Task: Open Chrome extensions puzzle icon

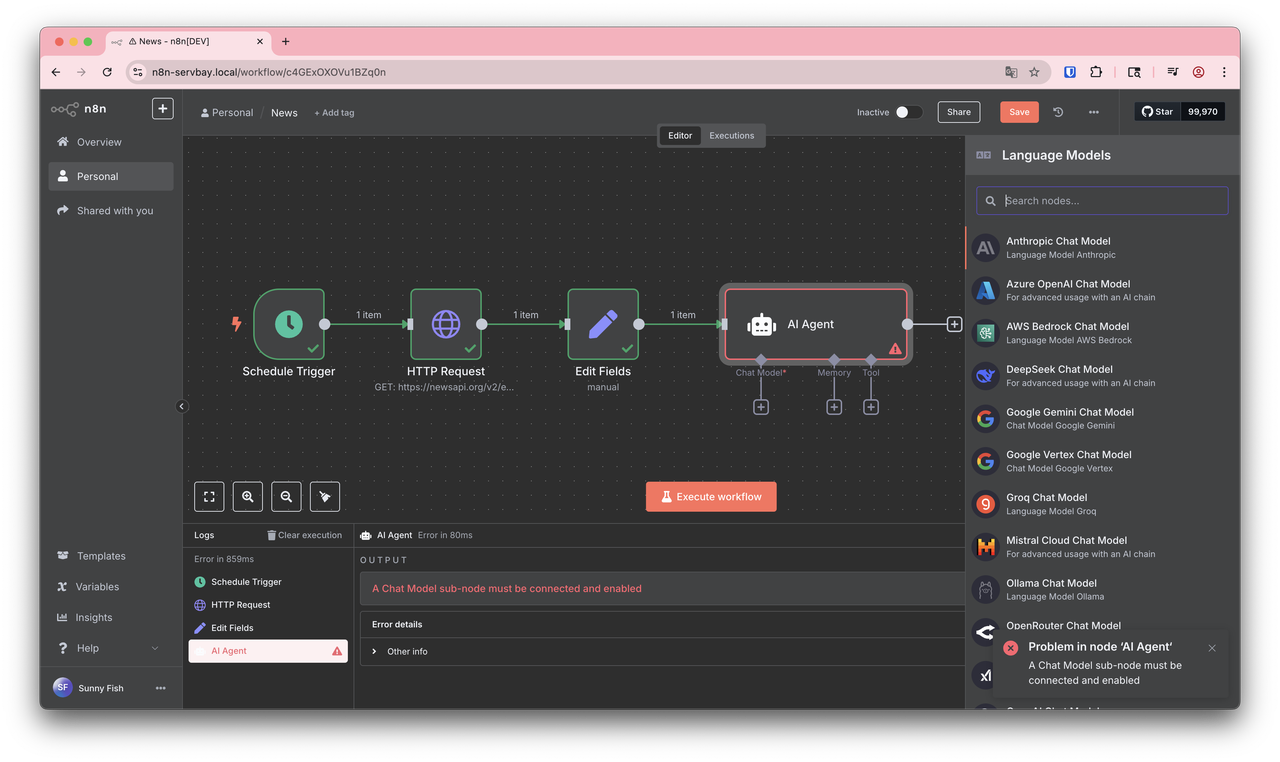Action: click(x=1096, y=72)
